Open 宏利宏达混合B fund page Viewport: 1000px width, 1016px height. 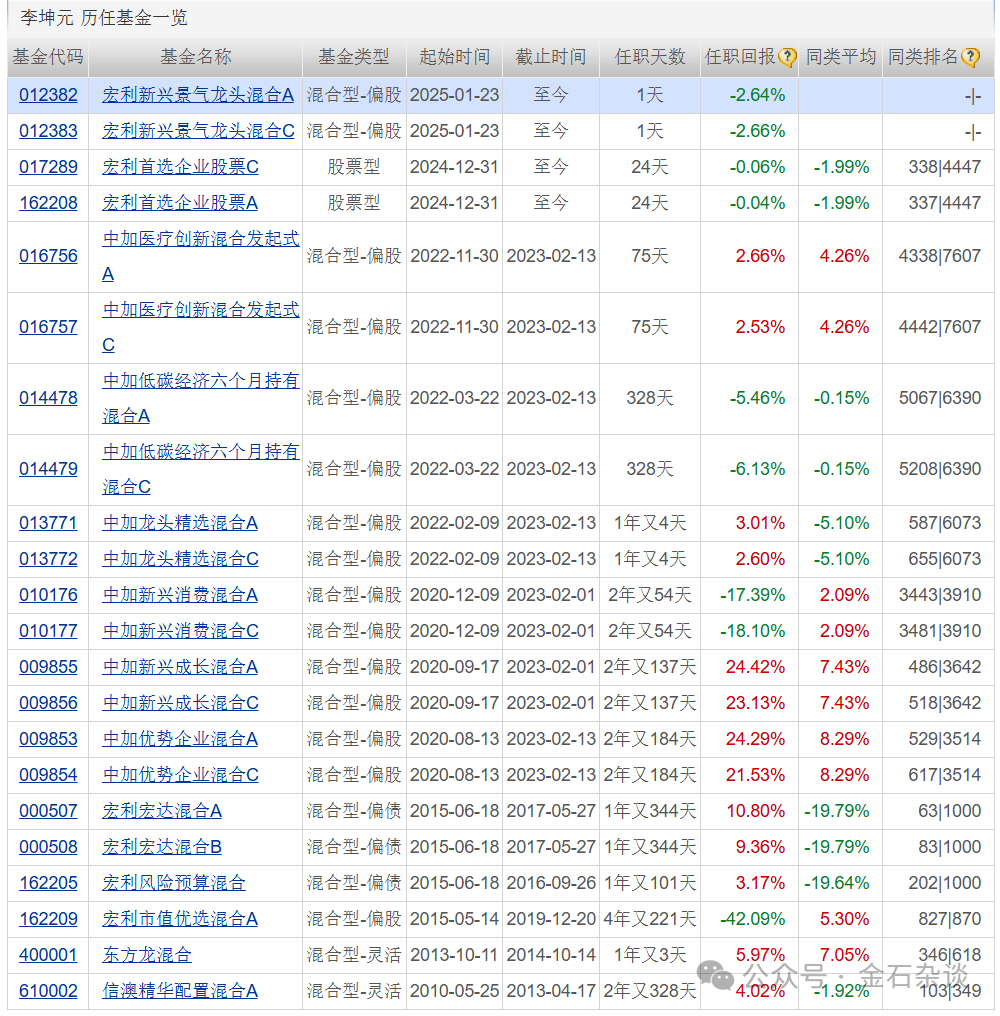pyautogui.click(x=162, y=847)
